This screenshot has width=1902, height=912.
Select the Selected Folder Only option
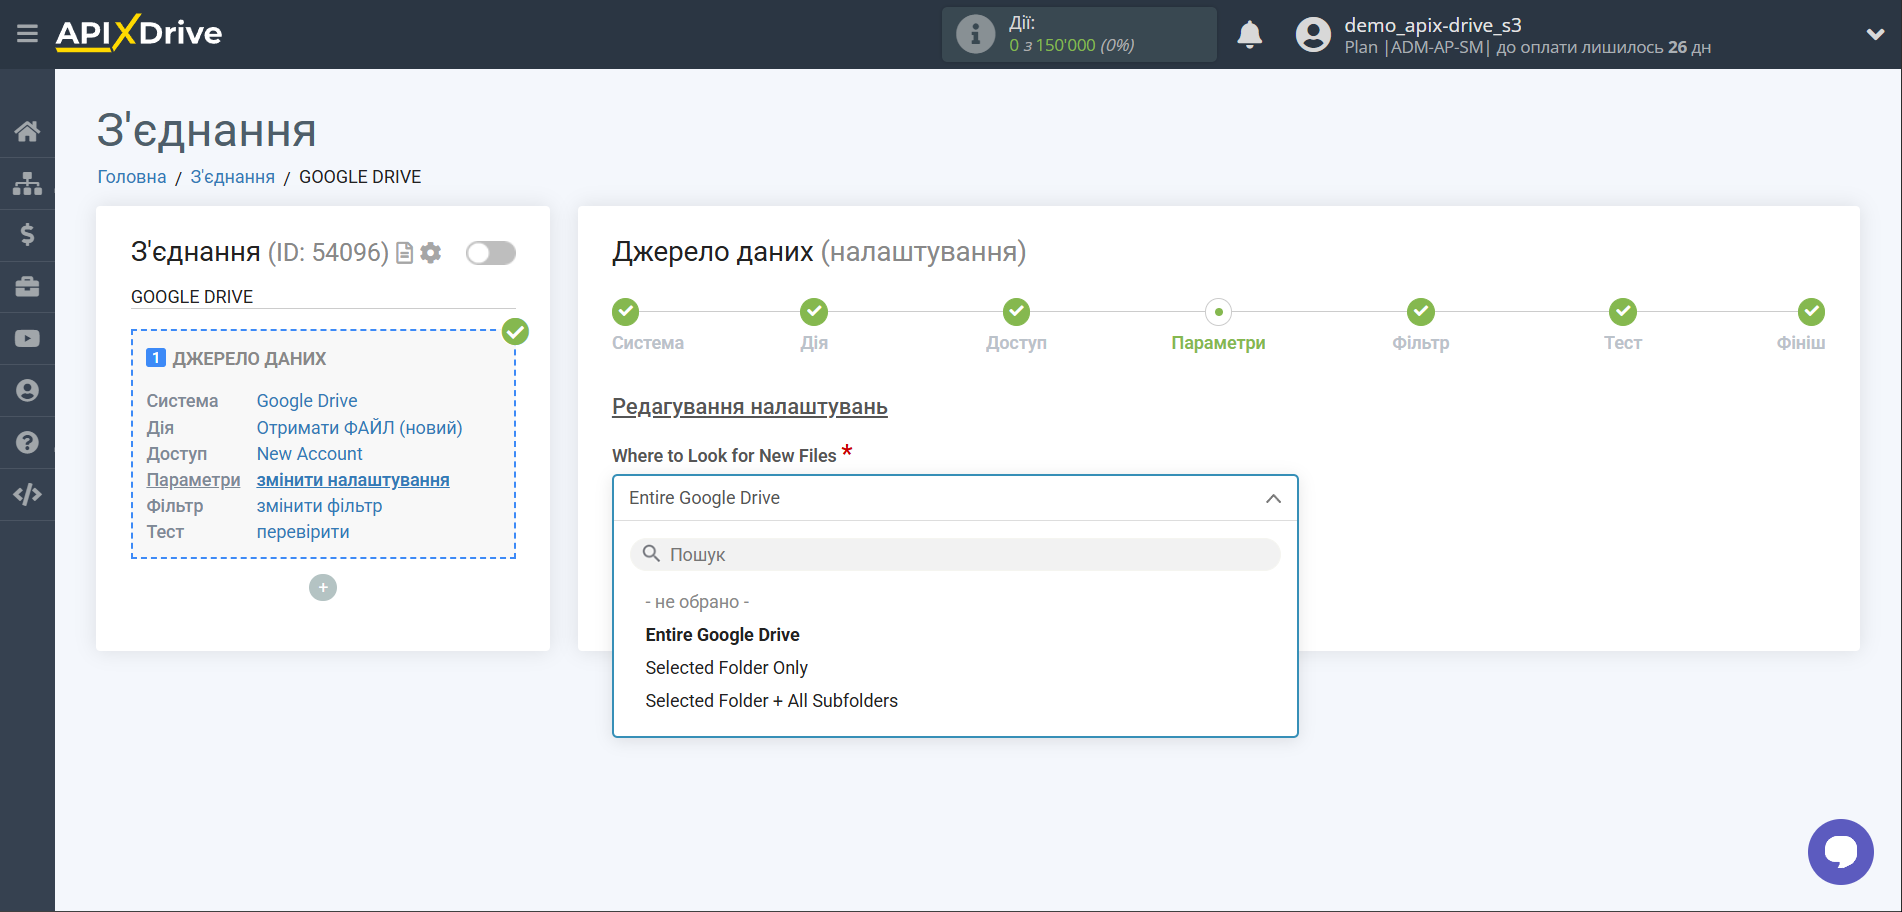(x=726, y=668)
